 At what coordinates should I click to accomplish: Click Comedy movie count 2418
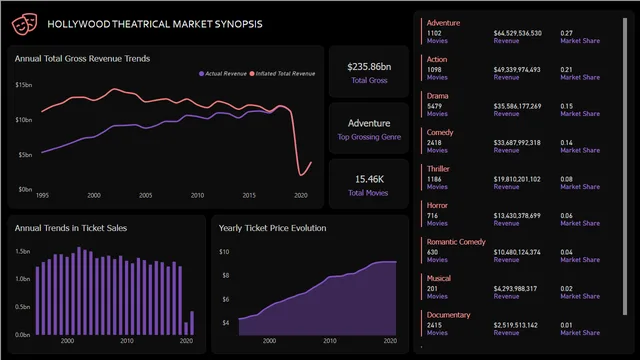point(434,143)
